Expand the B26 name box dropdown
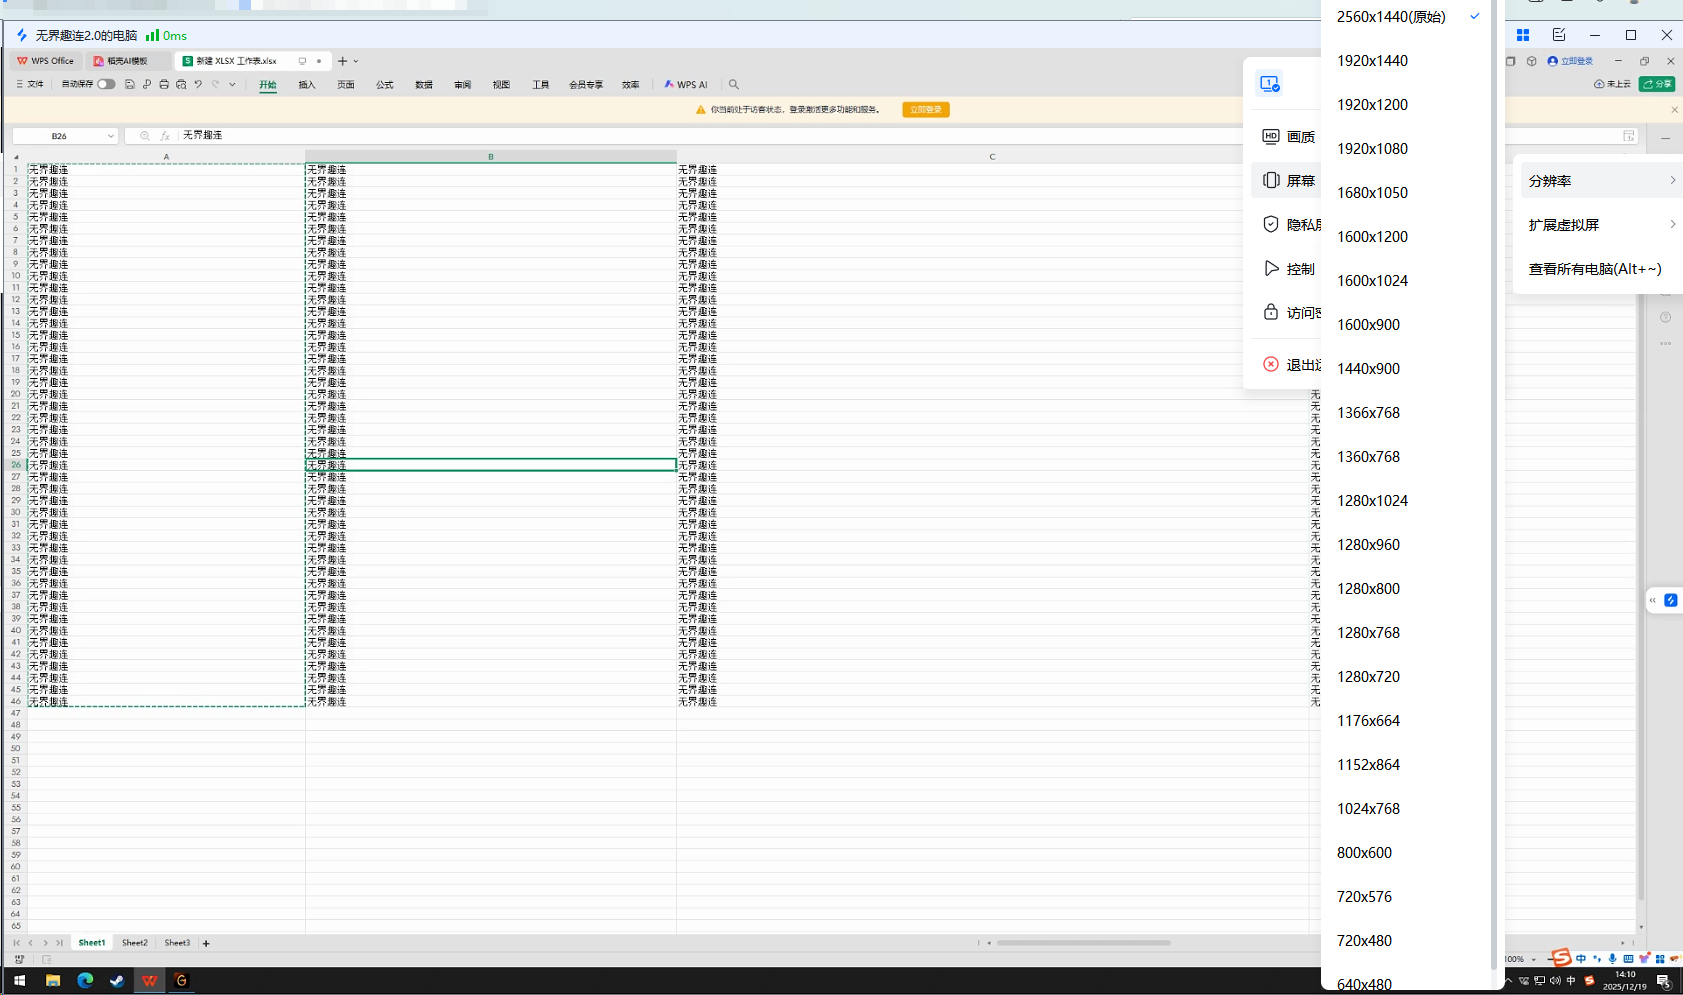Image resolution: width=1683 pixels, height=995 pixels. tap(110, 136)
